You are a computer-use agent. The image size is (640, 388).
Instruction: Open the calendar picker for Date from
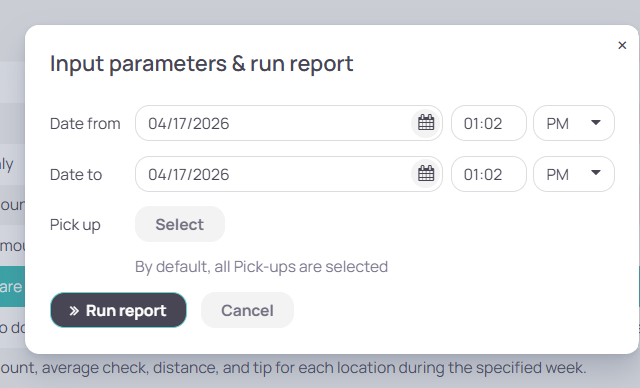tap(426, 123)
